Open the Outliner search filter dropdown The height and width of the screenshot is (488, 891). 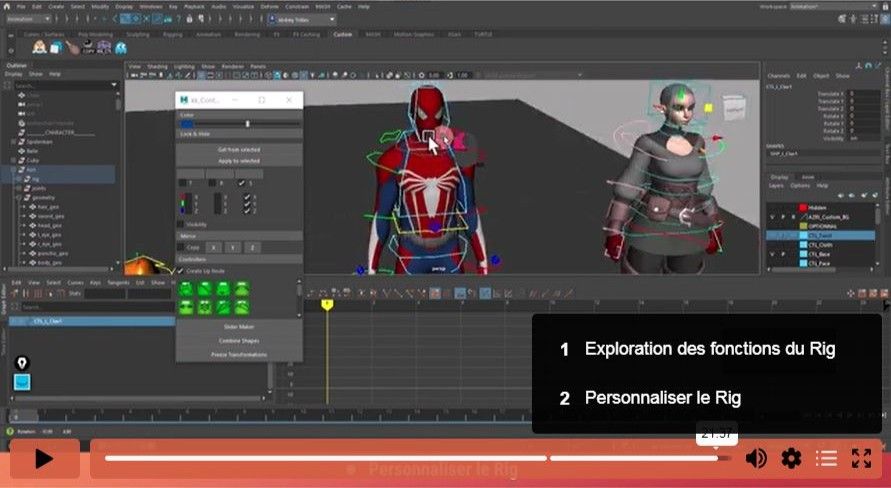click(114, 85)
